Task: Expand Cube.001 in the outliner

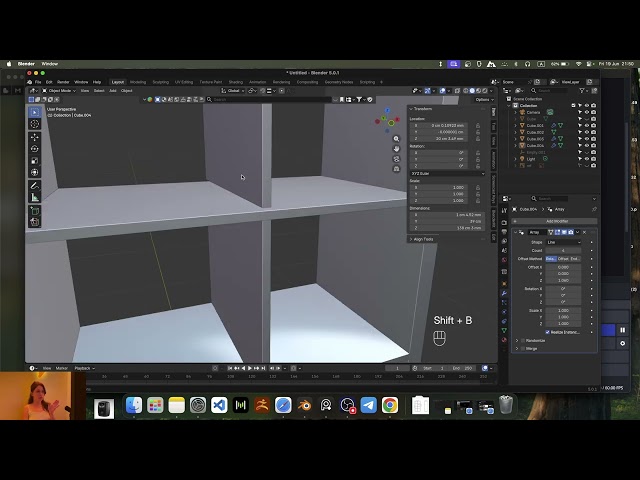Action: tap(515, 126)
